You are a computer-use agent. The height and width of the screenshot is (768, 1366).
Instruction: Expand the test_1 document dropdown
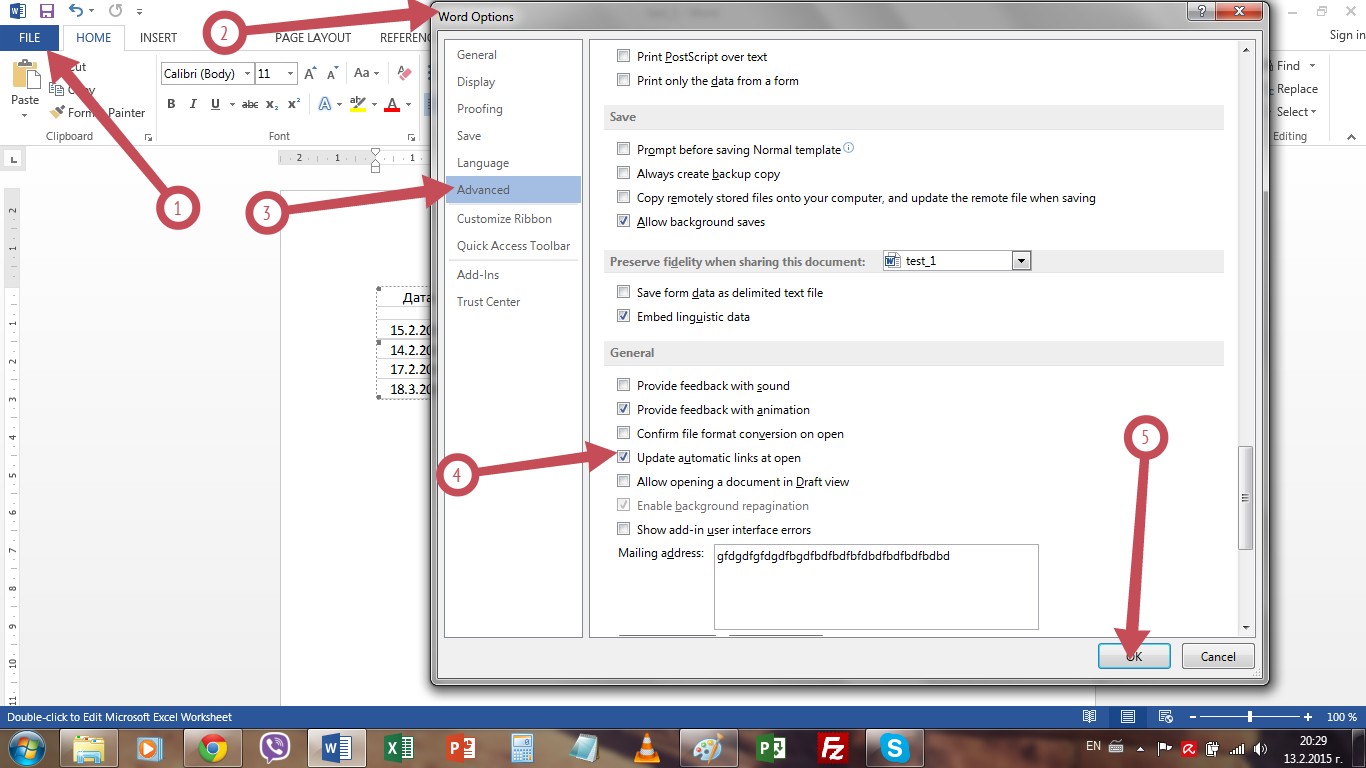click(x=1021, y=261)
